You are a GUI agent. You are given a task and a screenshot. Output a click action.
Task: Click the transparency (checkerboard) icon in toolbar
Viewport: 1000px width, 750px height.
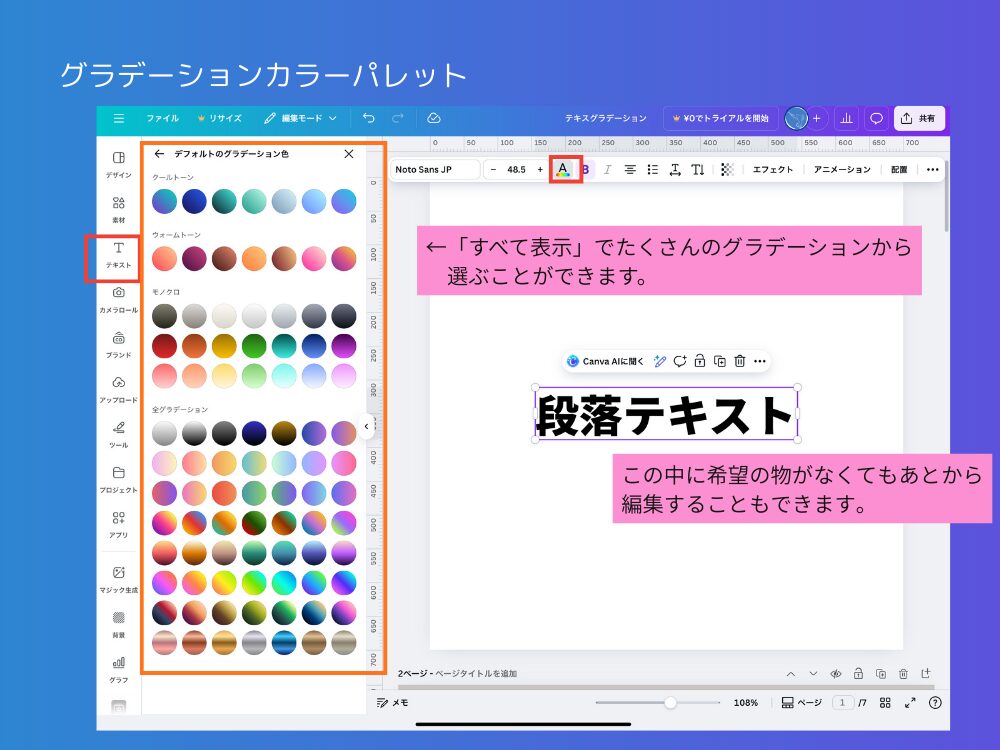pyautogui.click(x=726, y=169)
